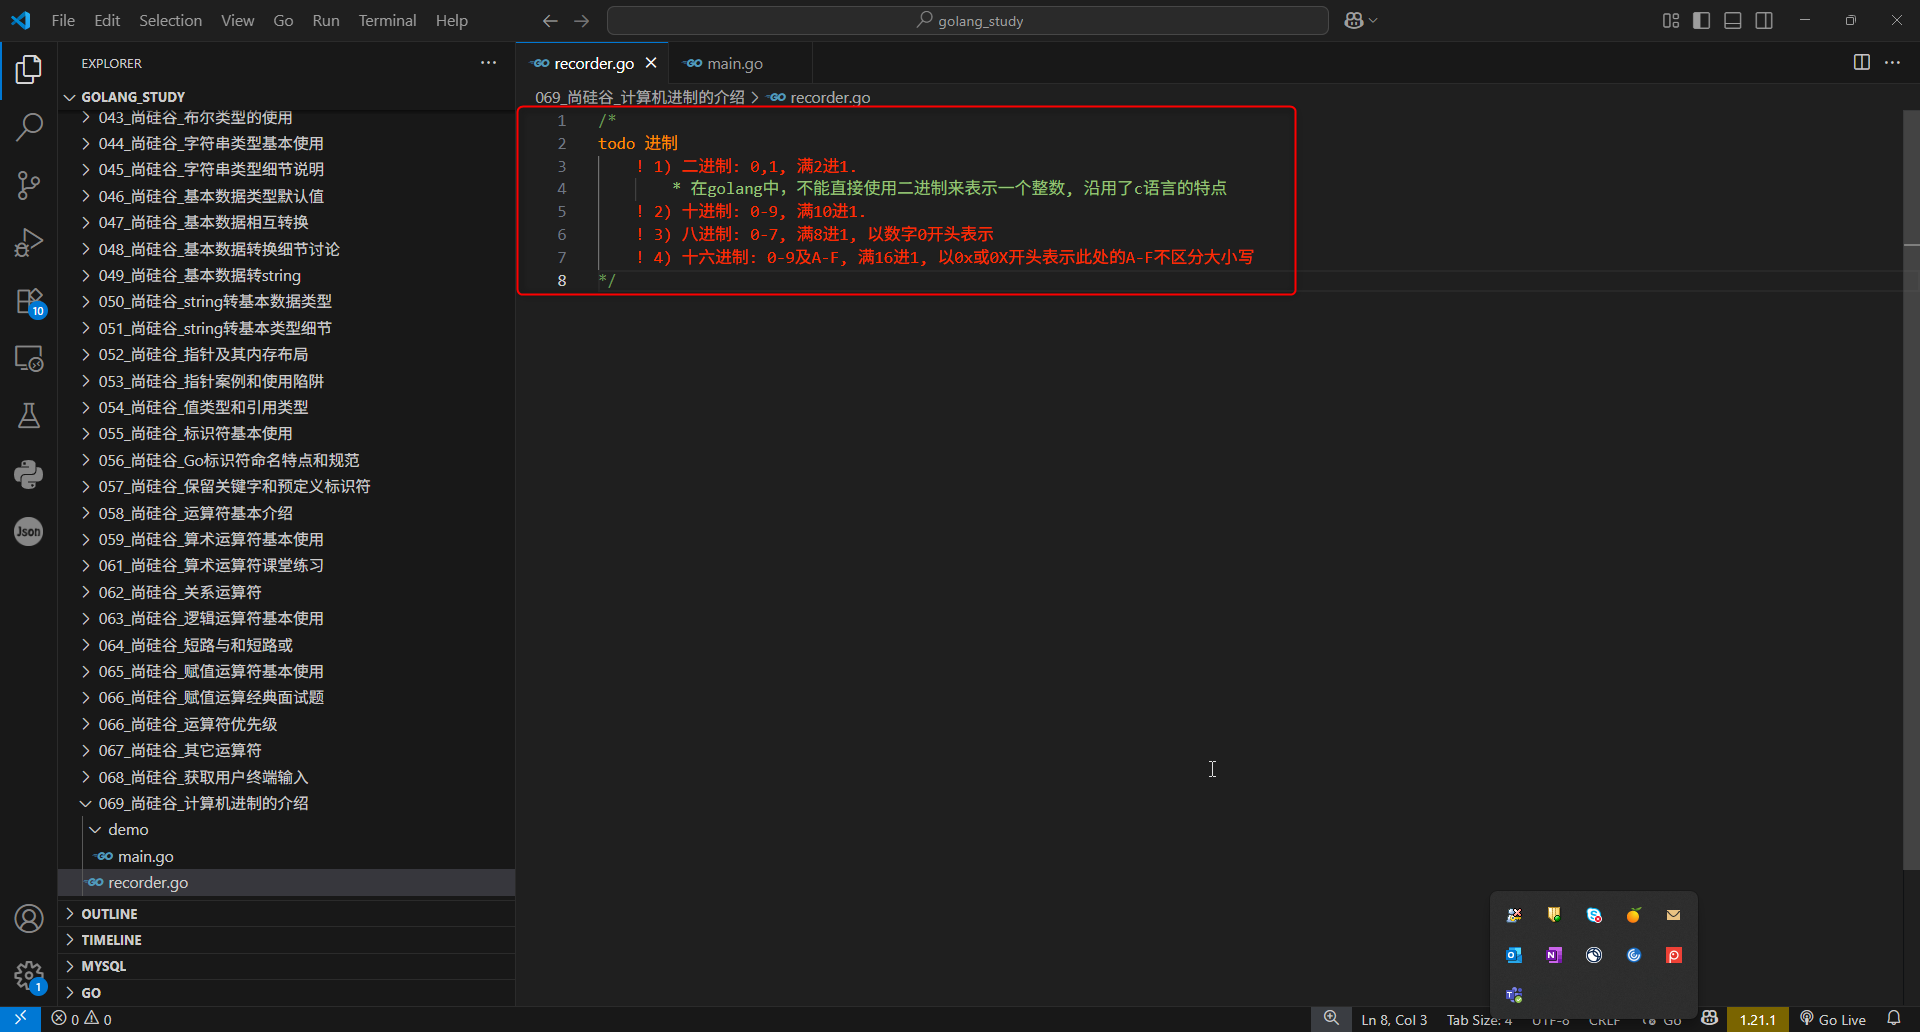Open the Explorer view in activity bar
Image resolution: width=1920 pixels, height=1032 pixels.
[29, 69]
